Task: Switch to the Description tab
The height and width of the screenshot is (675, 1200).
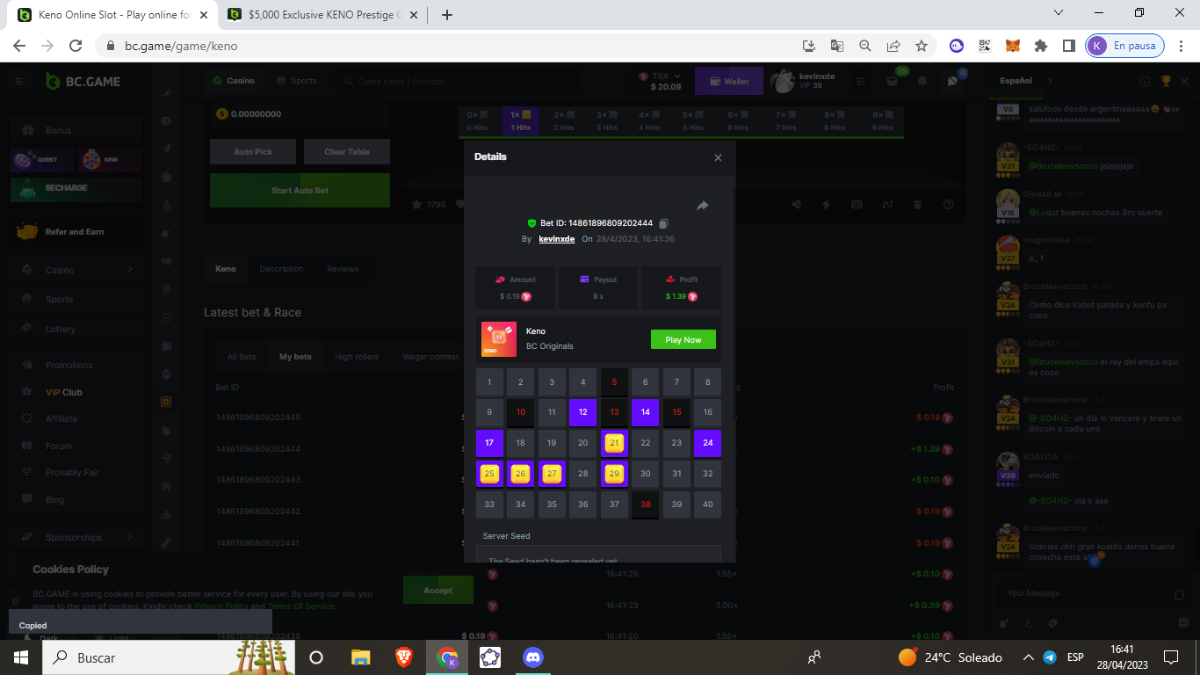Action: pyautogui.click(x=281, y=269)
